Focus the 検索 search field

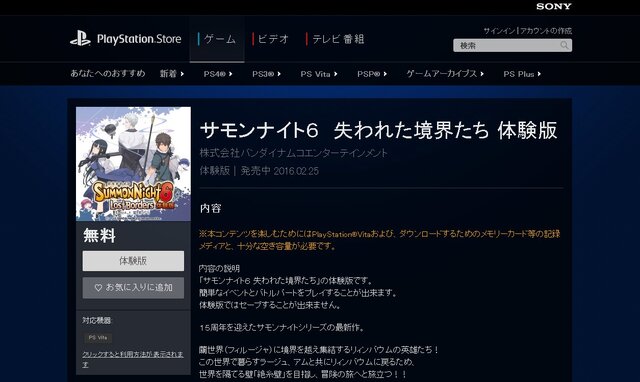pos(512,45)
